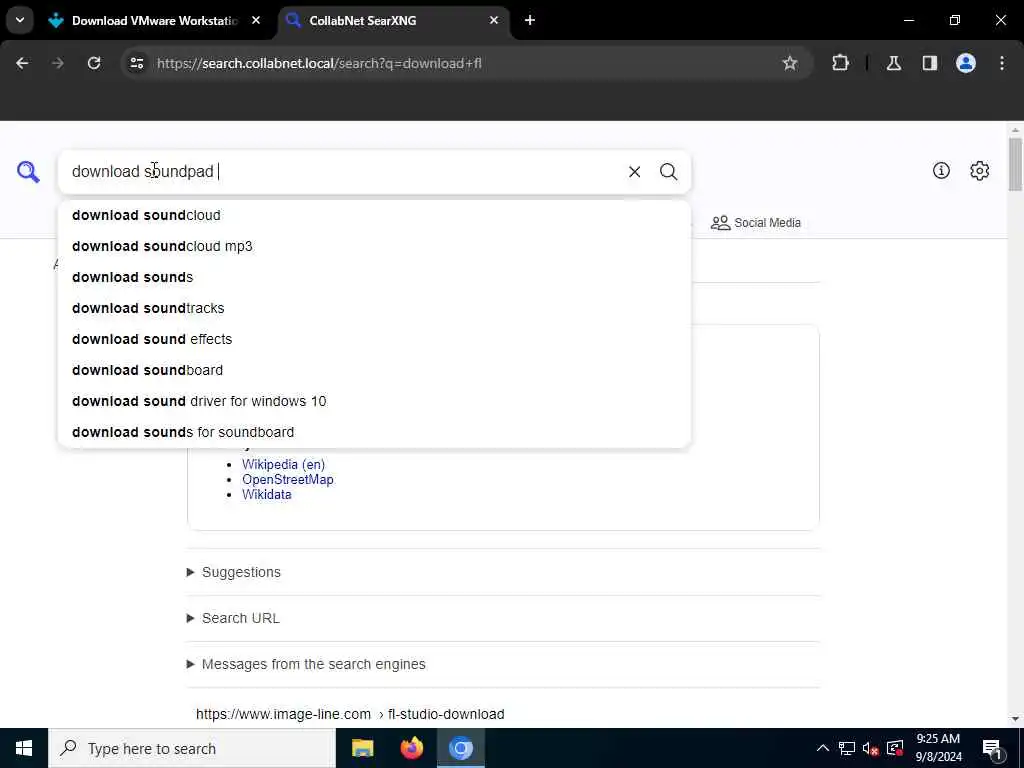Viewport: 1024px width, 768px height.
Task: Open the notification center icon
Action: point(992,748)
